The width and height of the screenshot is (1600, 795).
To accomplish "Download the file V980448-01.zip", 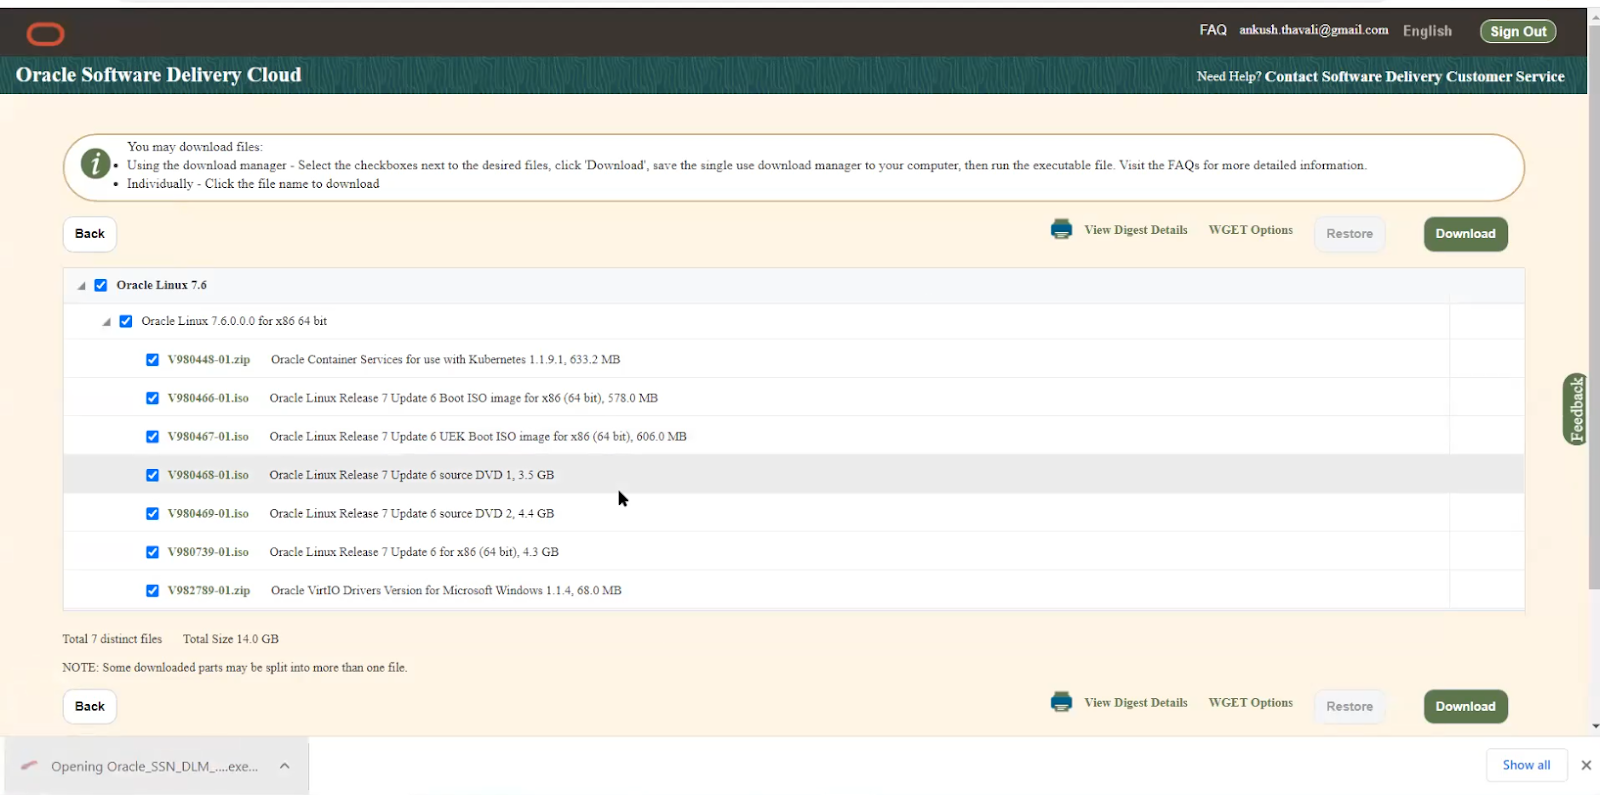I will (x=209, y=360).
